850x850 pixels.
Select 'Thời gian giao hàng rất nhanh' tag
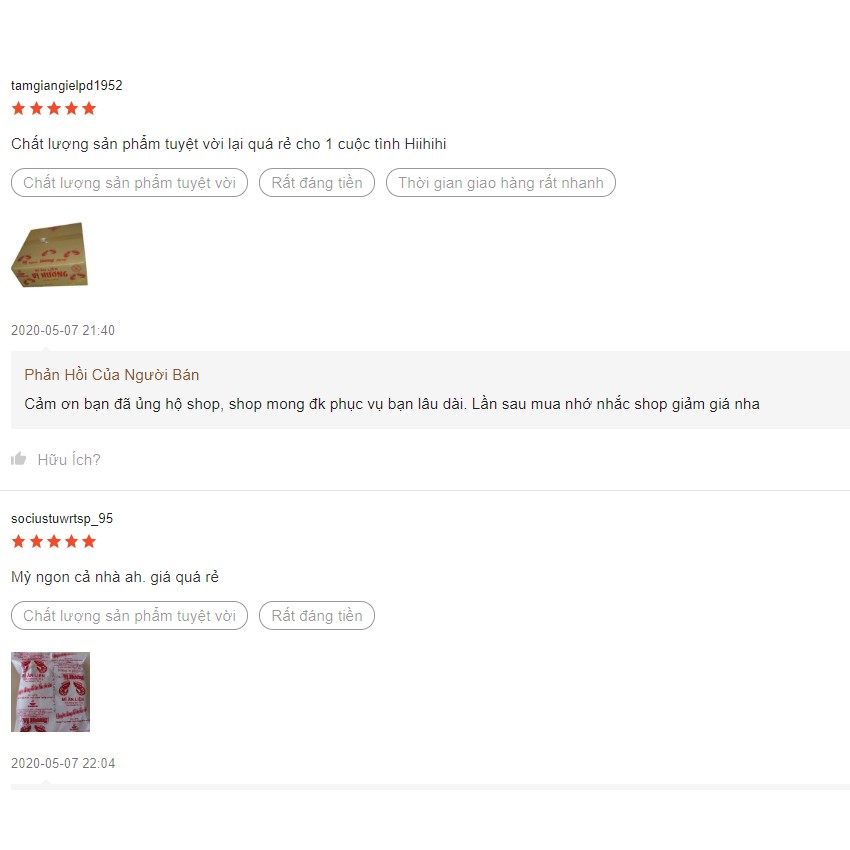coord(501,183)
